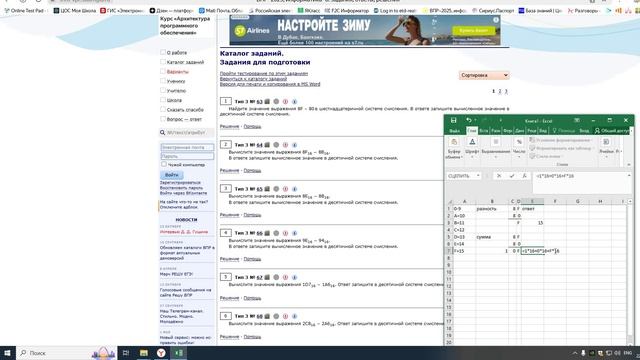Viewport: 640px width, 360px height.
Task: Open the Windows Start menu
Action: coord(7,353)
